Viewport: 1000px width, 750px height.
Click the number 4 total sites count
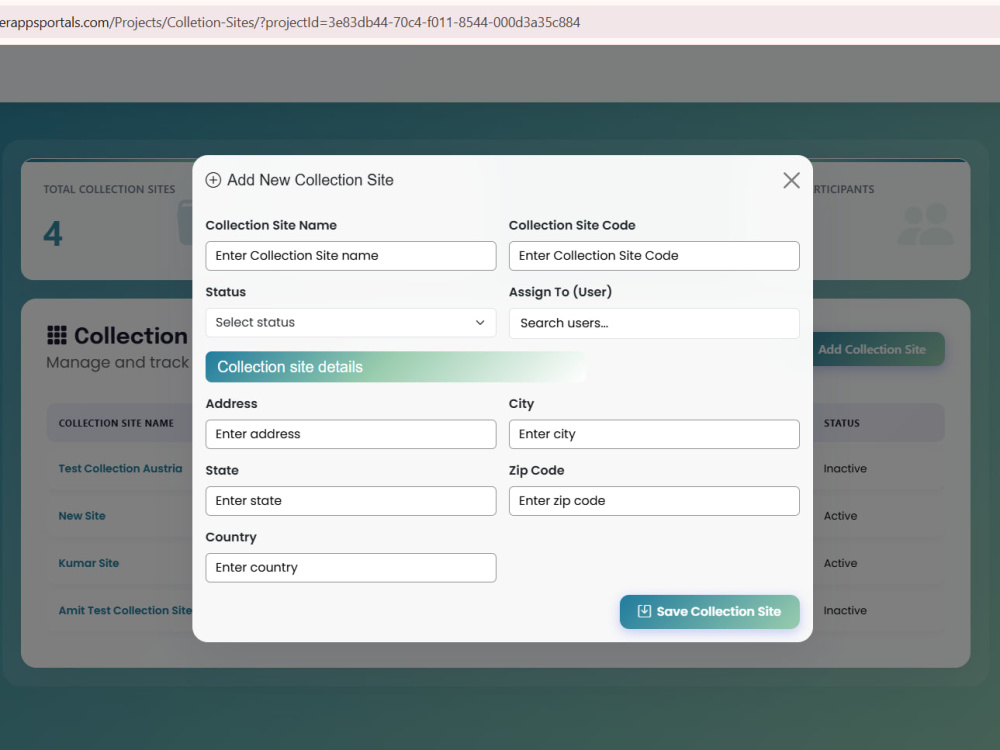(x=53, y=233)
